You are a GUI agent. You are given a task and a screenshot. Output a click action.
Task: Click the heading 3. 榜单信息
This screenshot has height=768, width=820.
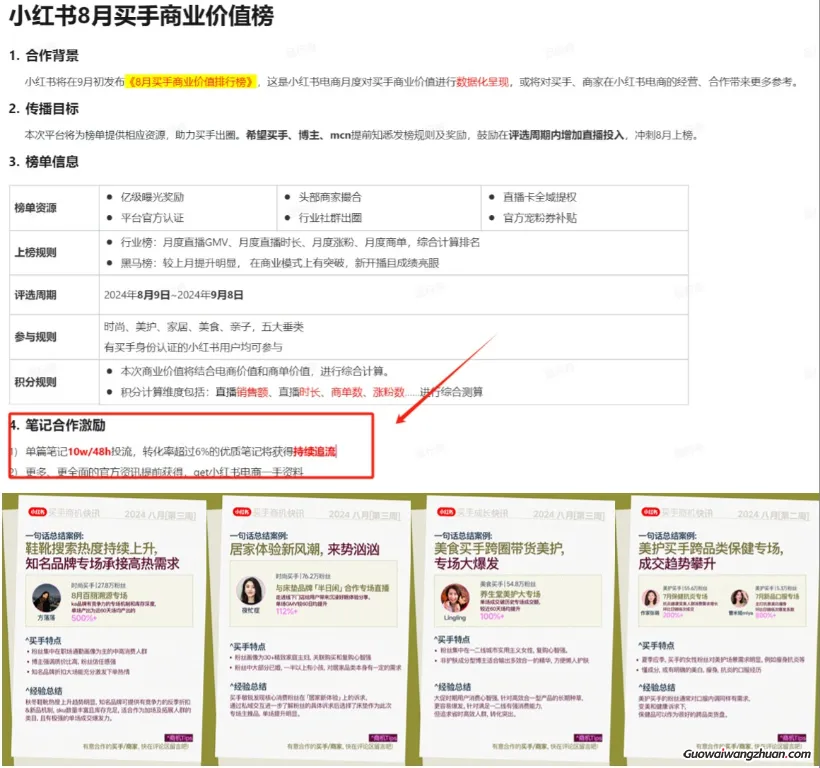[x=44, y=162]
